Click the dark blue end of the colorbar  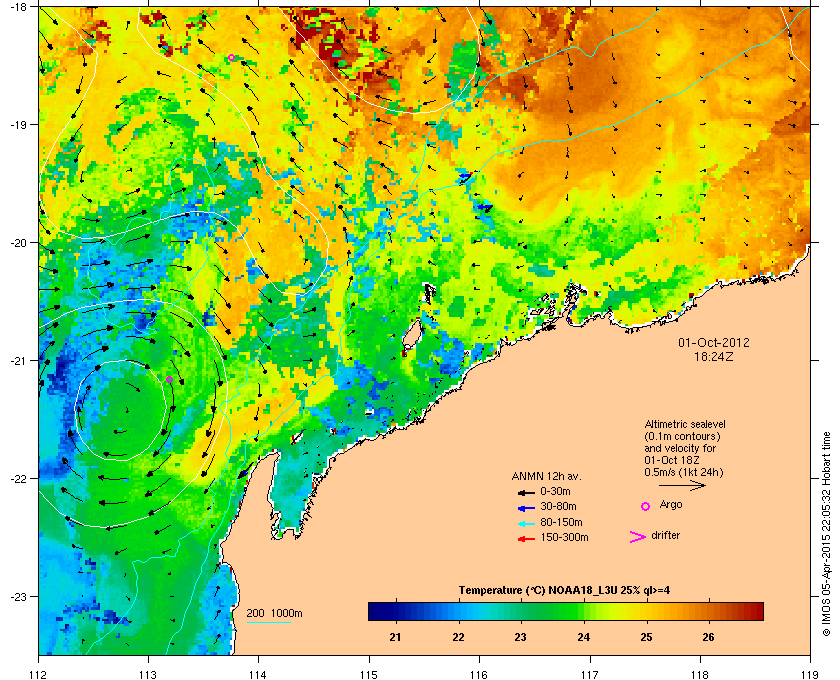tap(375, 611)
